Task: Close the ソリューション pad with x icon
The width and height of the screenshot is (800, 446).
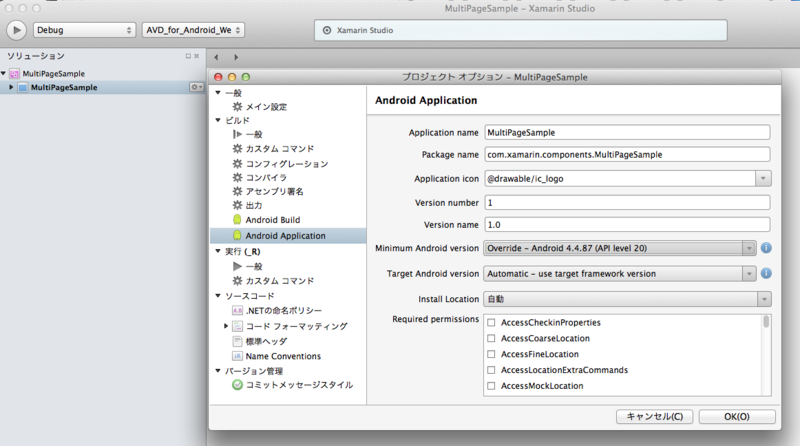Action: 196,56
